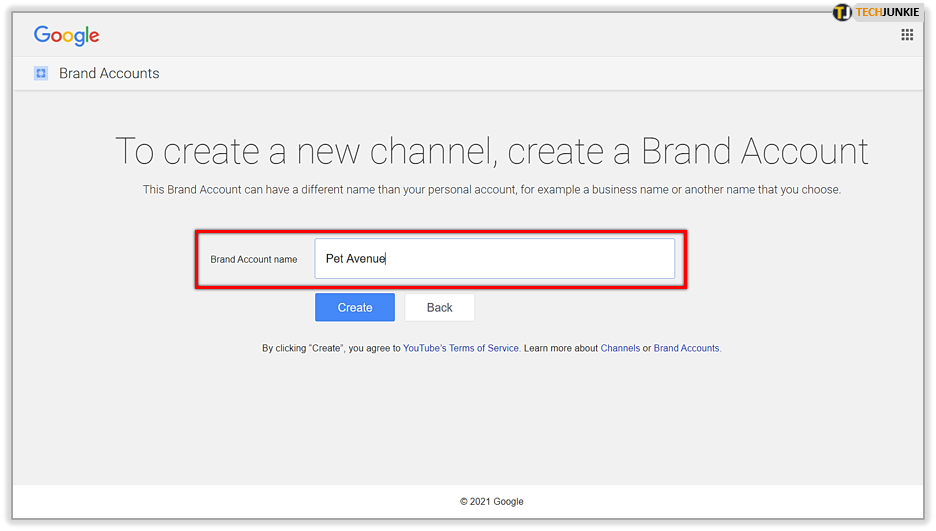This screenshot has width=936, height=531.
Task: Open YouTube's Terms of Service link
Action: pyautogui.click(x=461, y=348)
